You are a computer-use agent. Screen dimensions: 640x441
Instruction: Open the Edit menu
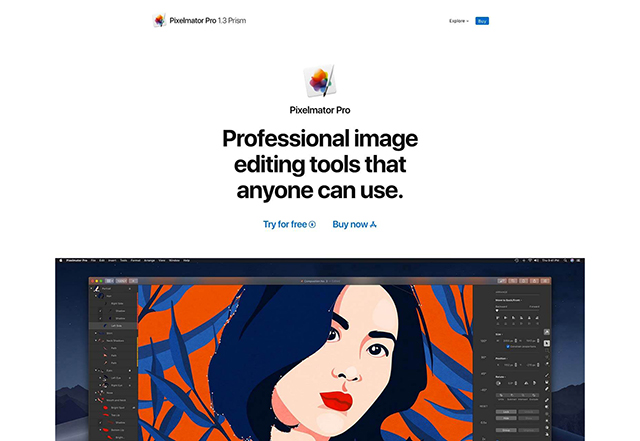tap(102, 261)
